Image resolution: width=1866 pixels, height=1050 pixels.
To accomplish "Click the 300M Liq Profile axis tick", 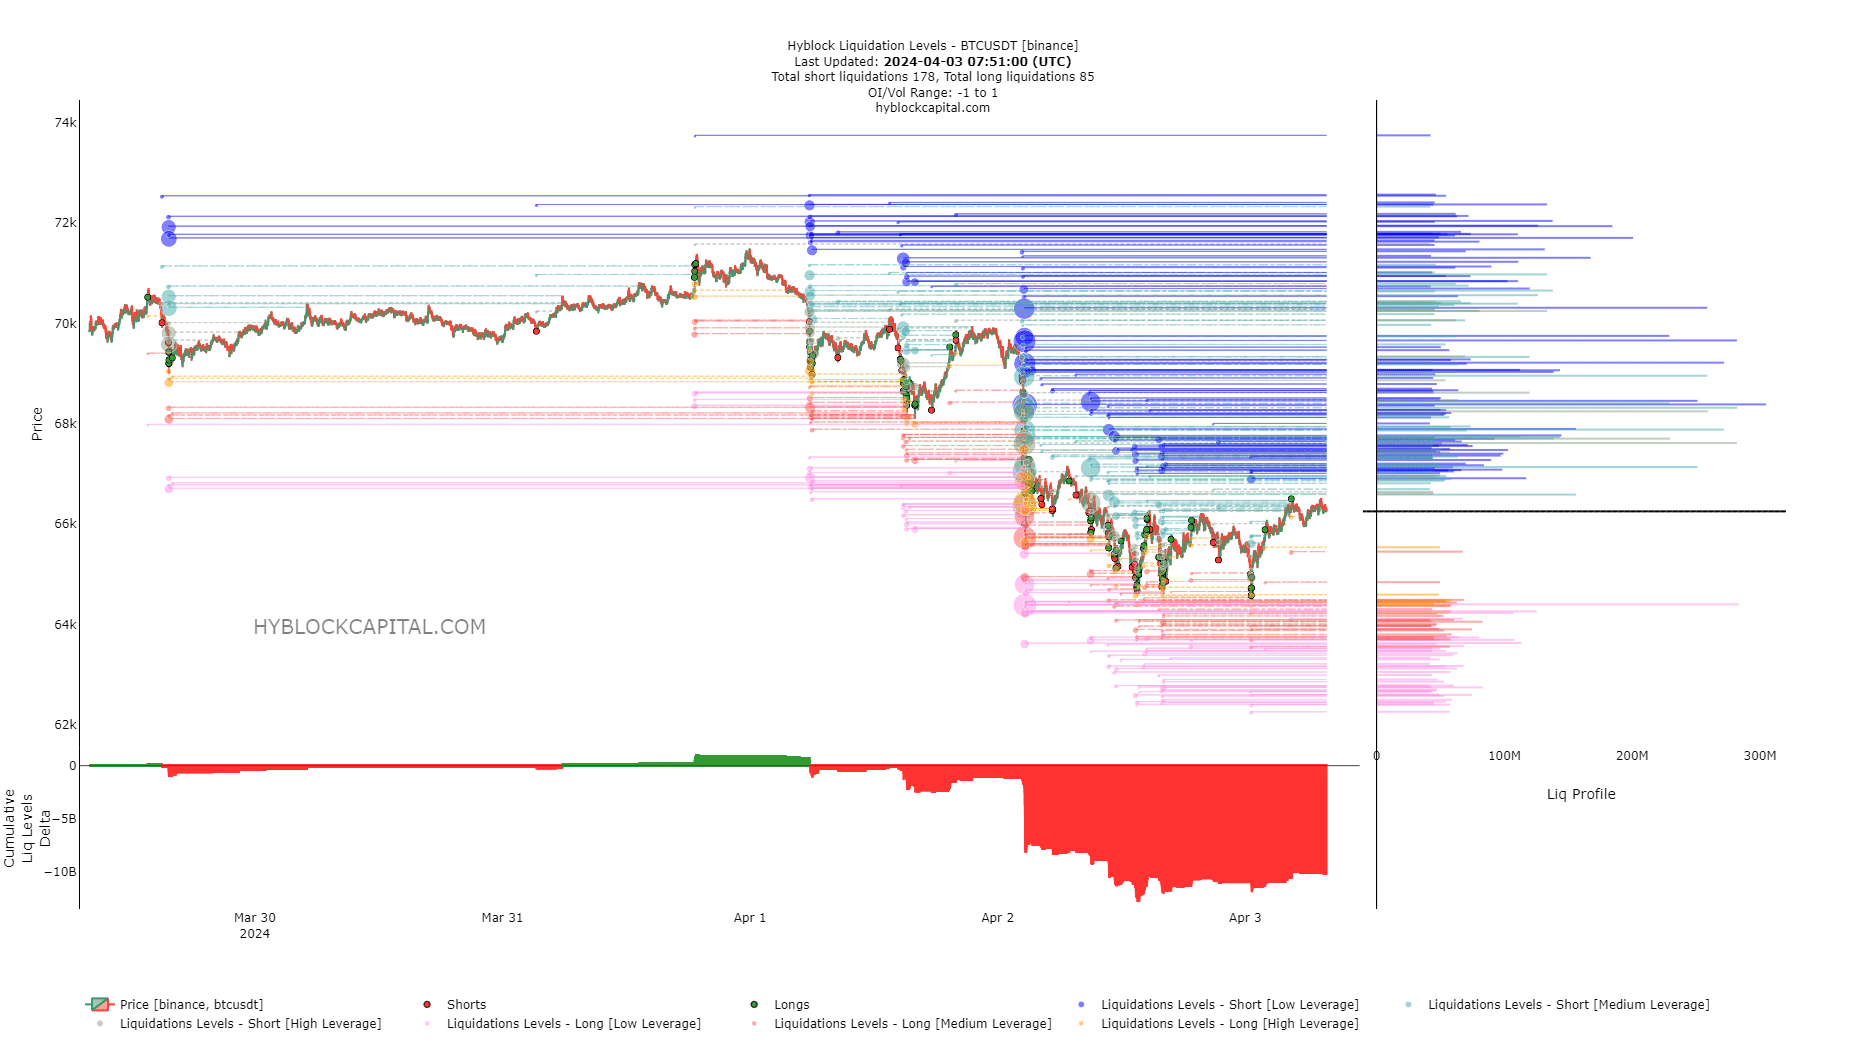I will [x=1760, y=756].
